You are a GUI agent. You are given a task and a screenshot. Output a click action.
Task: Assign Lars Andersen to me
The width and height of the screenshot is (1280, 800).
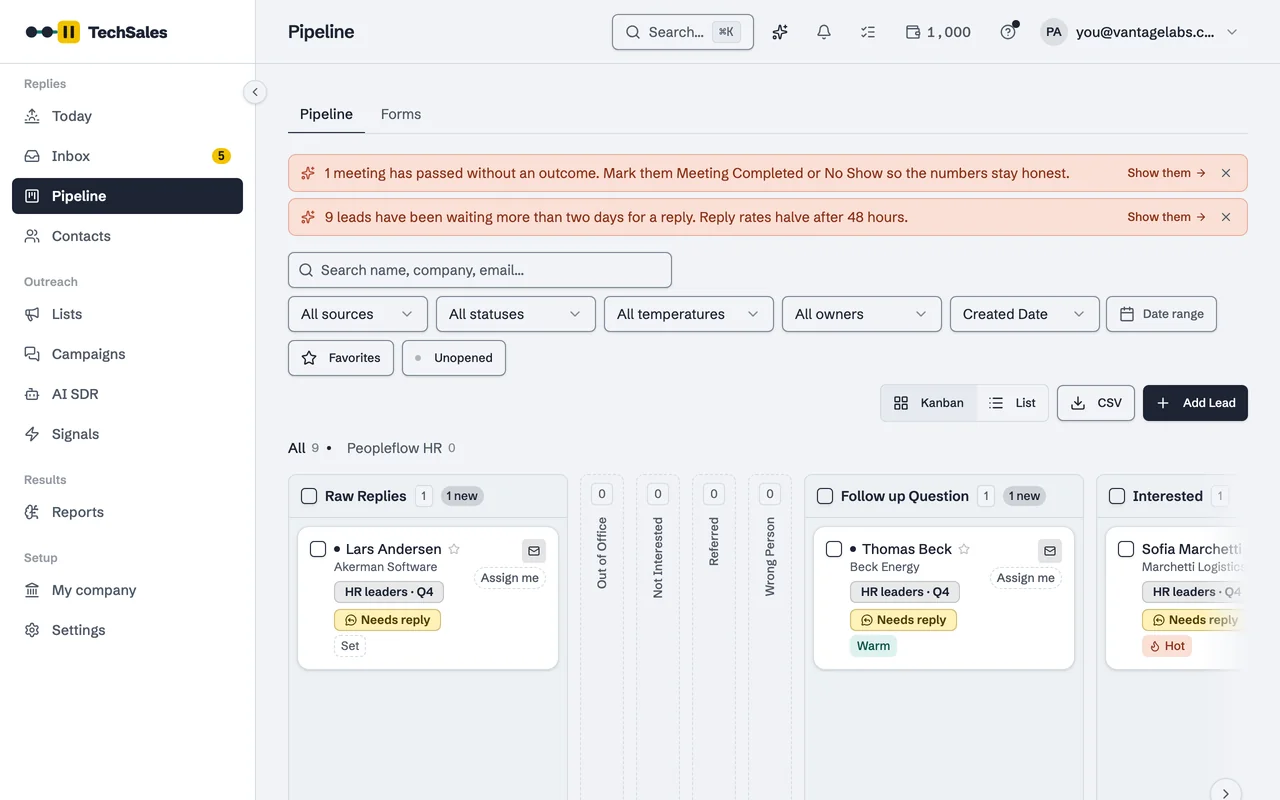point(510,578)
